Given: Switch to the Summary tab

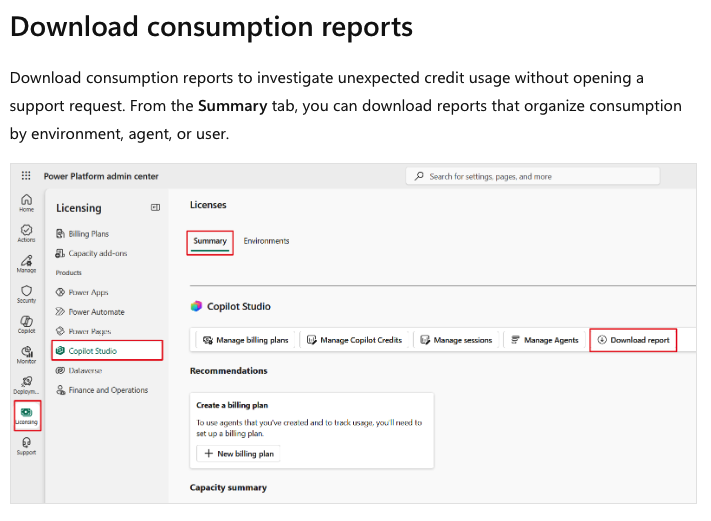Looking at the screenshot, I should coord(210,241).
